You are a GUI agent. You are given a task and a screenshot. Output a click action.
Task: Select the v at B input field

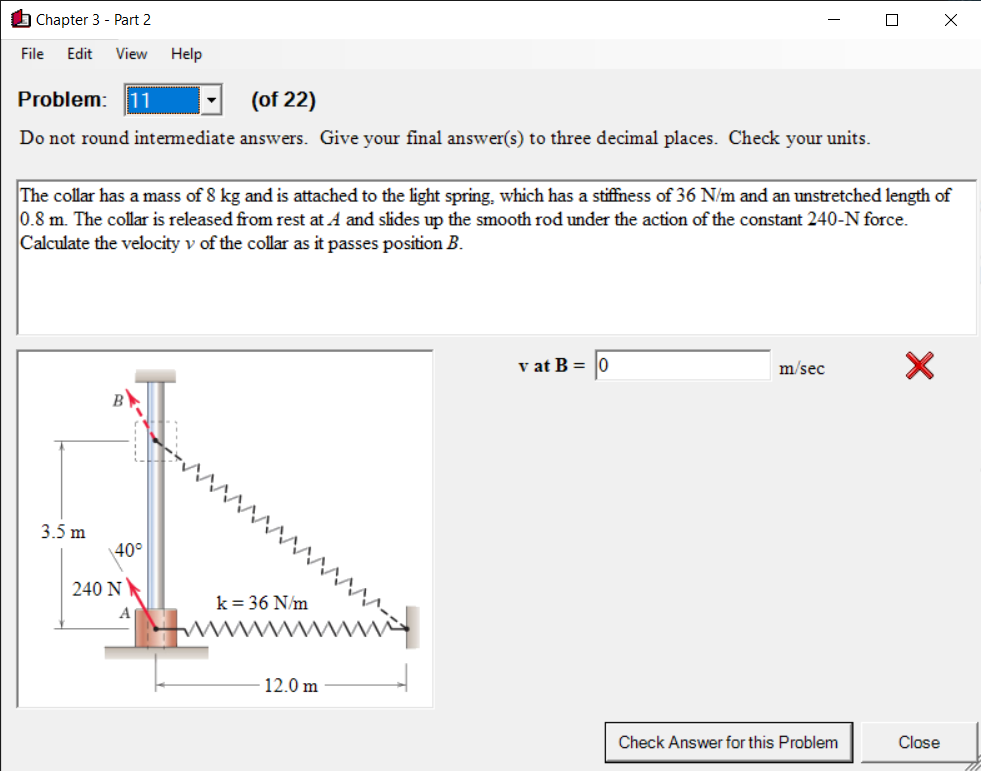(x=683, y=365)
